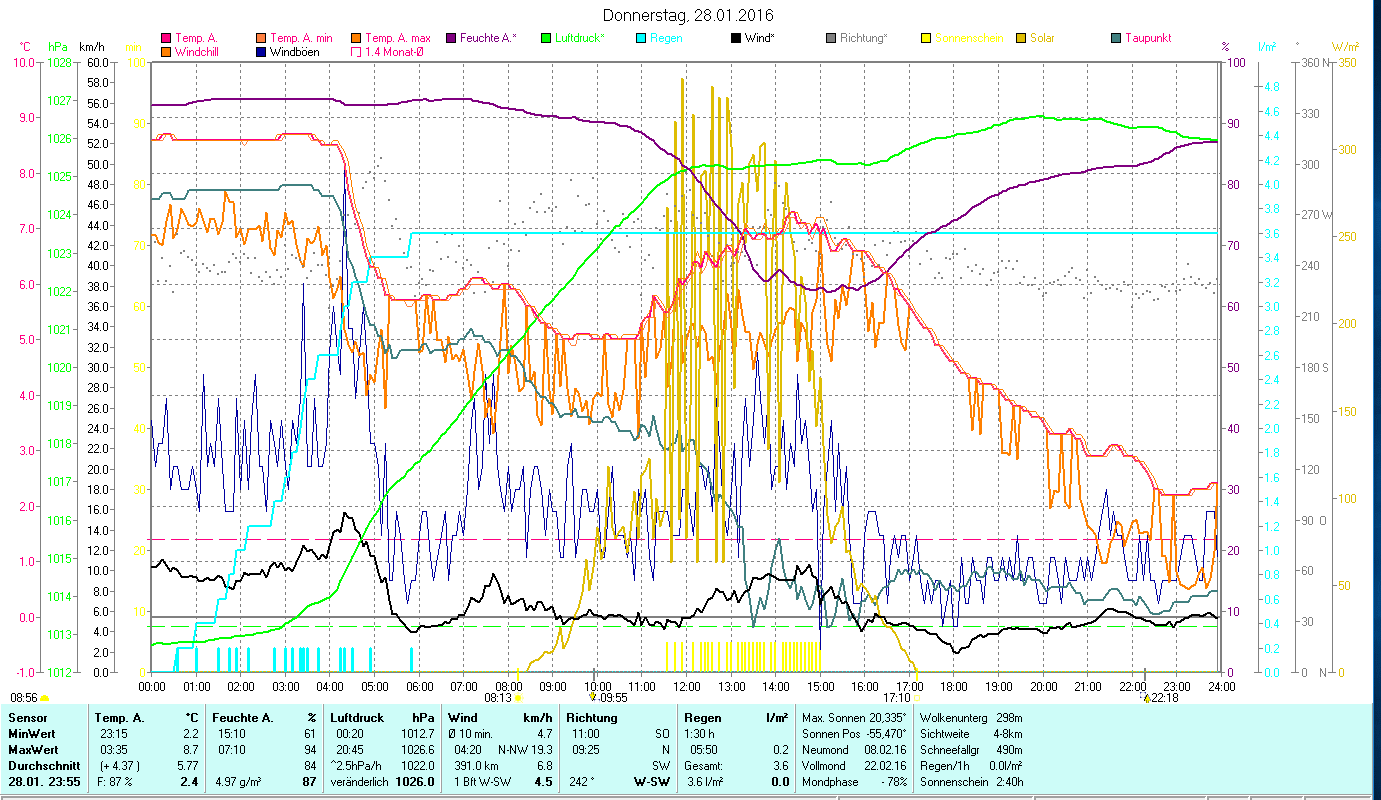Click the sun icon next to 08:56
Viewport: 1381px width, 800px height.
point(45,698)
